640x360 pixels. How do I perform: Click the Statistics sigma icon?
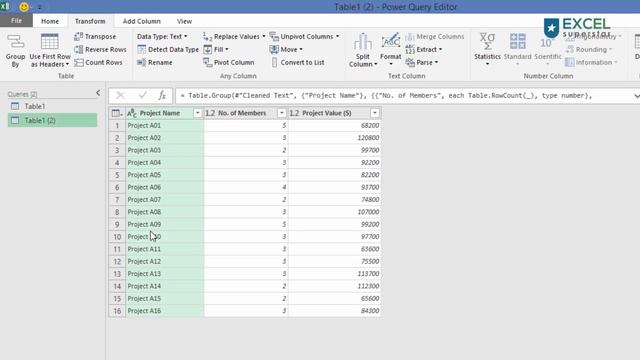[x=487, y=42]
